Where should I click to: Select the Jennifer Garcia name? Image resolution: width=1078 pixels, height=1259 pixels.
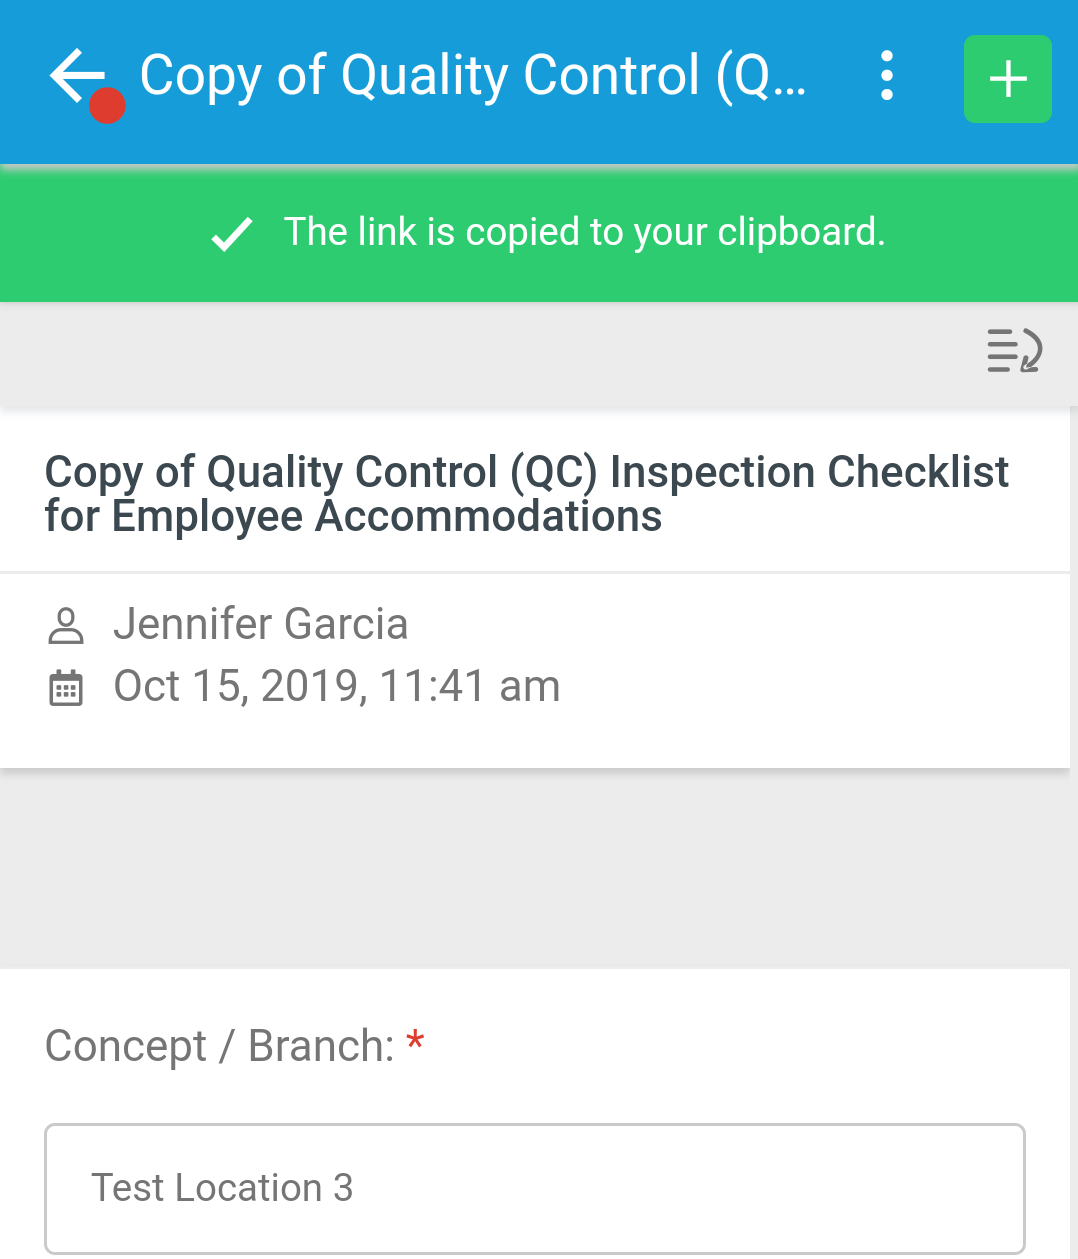[x=261, y=624]
